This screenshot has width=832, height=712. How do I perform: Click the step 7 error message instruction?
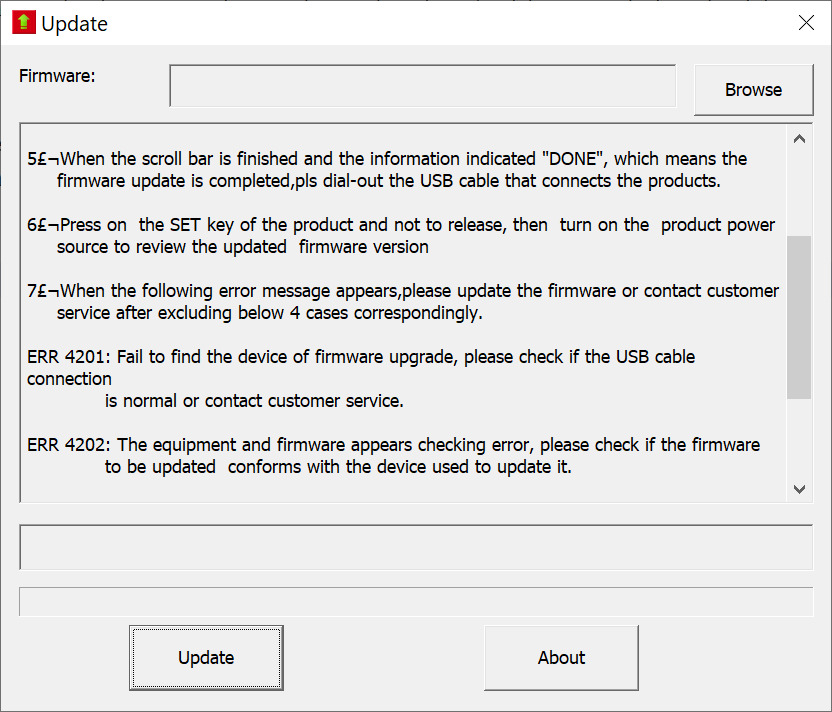point(400,292)
